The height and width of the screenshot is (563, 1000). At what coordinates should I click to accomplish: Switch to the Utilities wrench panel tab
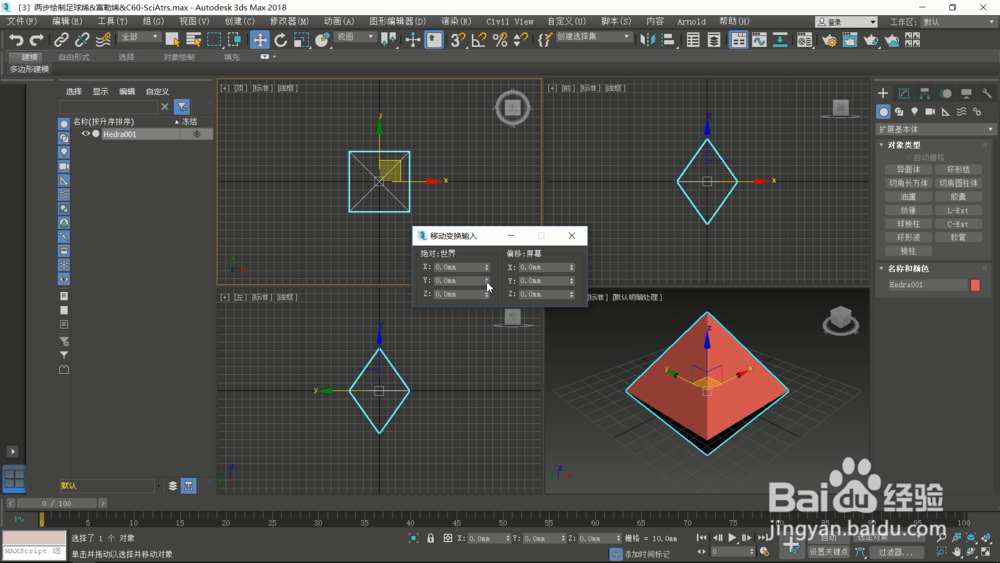(x=987, y=93)
